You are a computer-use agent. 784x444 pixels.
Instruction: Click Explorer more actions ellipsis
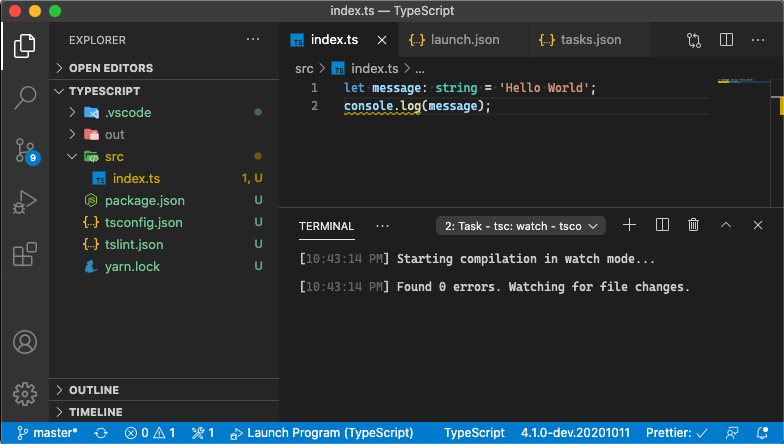point(253,40)
